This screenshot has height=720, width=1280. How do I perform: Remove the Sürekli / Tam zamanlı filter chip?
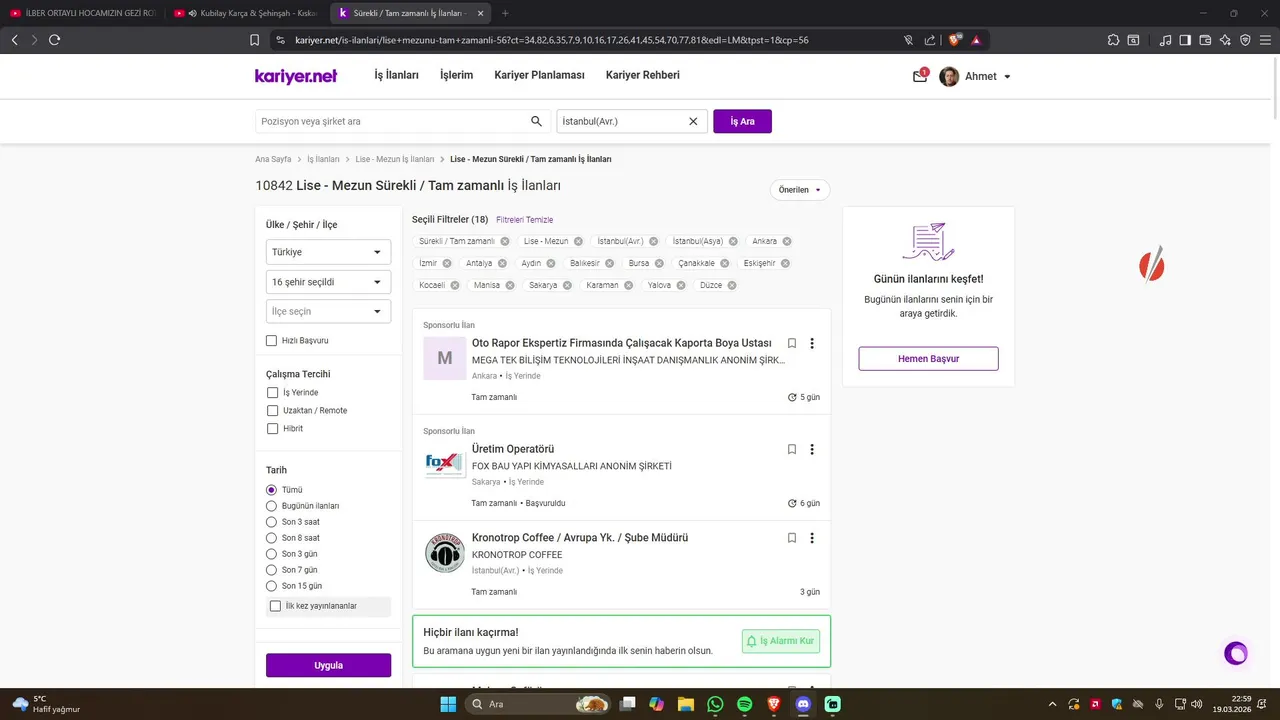click(x=505, y=241)
